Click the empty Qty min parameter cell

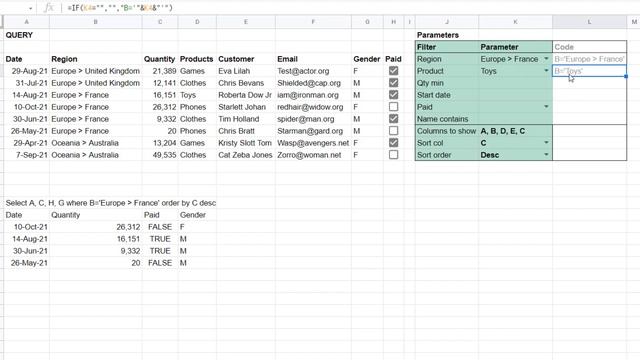coord(516,83)
